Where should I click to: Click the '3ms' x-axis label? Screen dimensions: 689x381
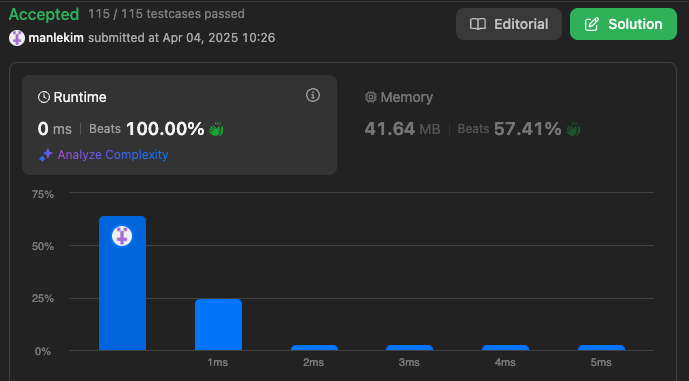coord(409,363)
